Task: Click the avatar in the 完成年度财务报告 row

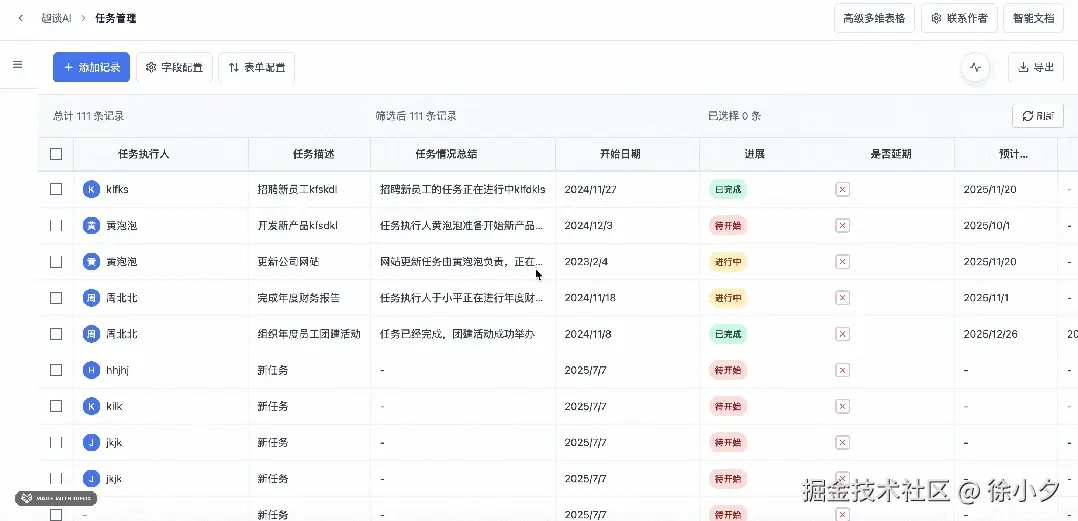Action: click(91, 298)
